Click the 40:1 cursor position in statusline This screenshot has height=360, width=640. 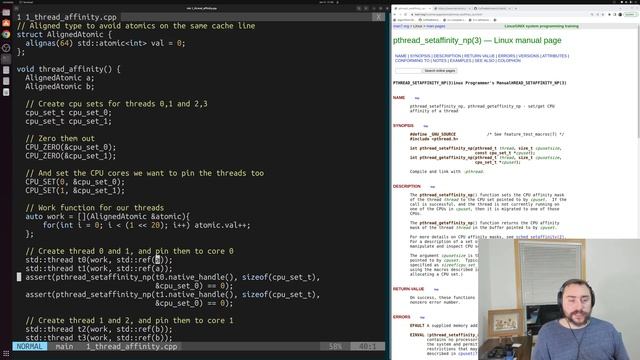tap(367, 347)
